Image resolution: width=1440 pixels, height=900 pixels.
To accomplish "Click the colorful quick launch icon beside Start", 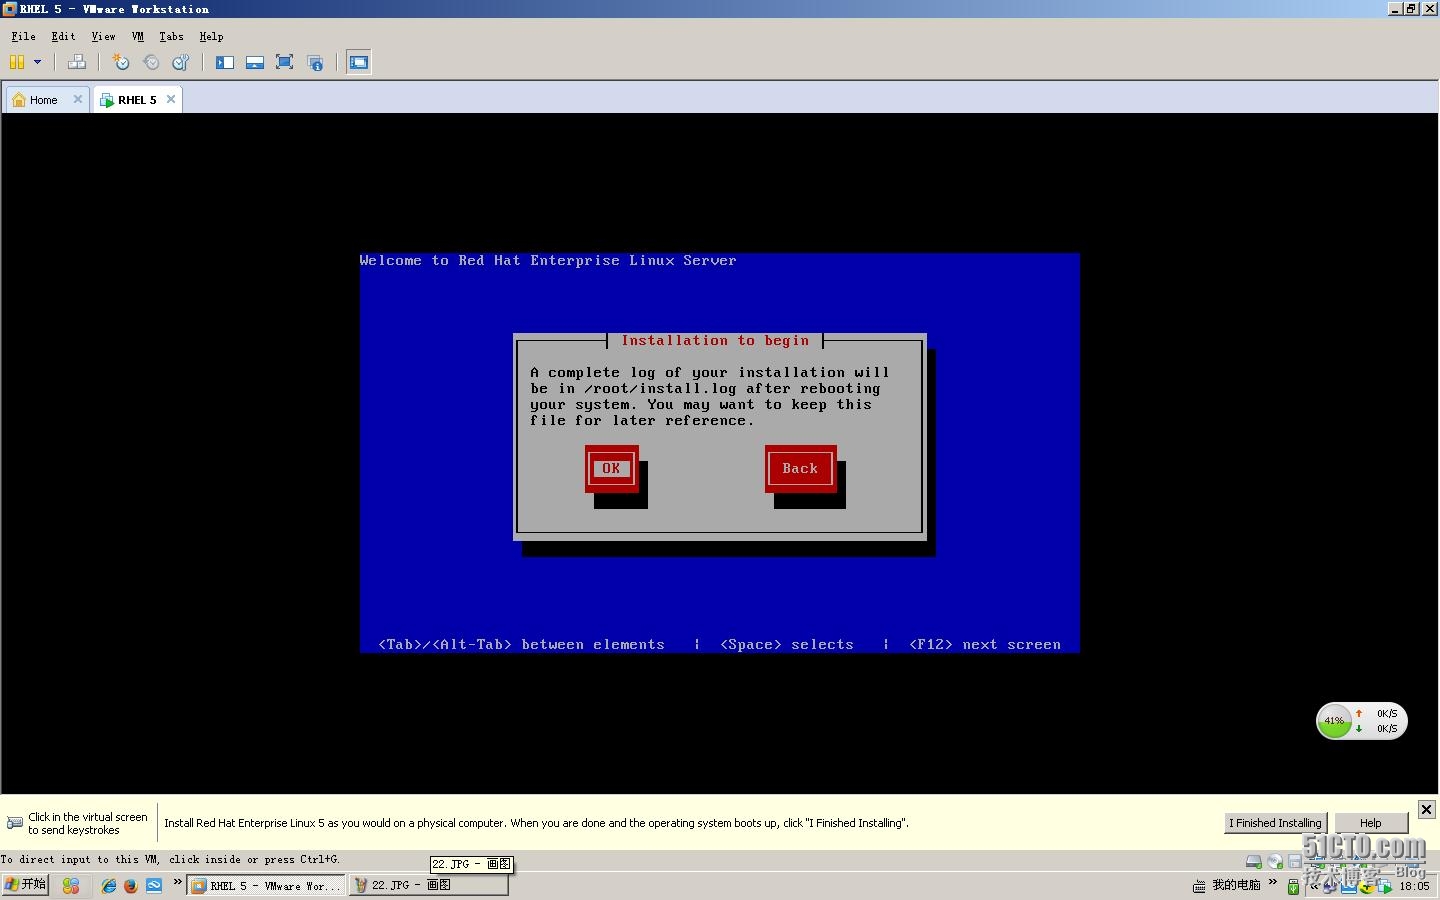I will (70, 886).
